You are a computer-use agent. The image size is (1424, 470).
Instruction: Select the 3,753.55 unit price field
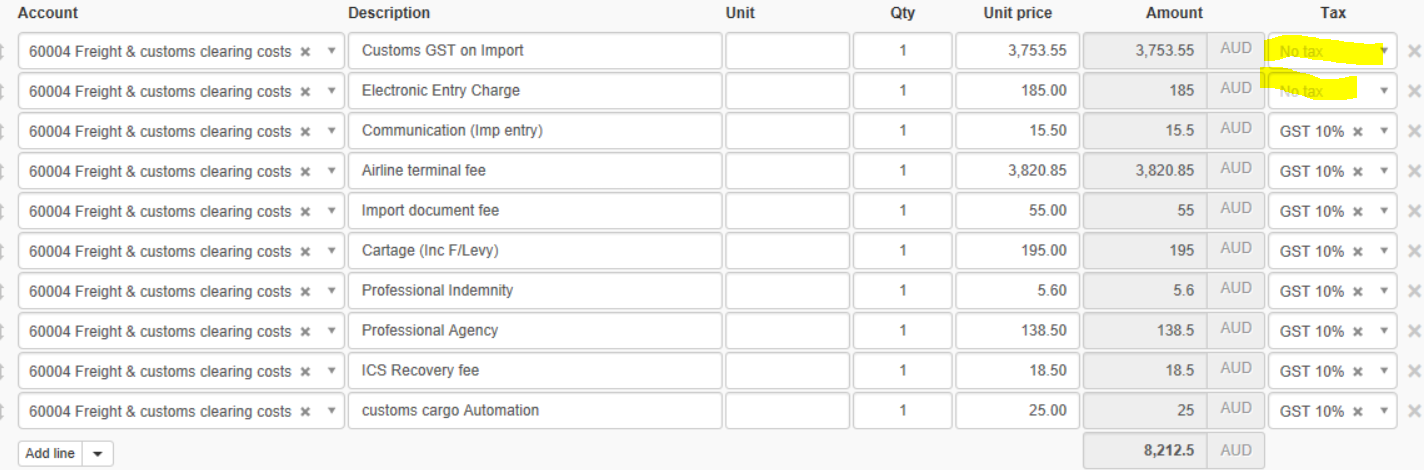1017,51
